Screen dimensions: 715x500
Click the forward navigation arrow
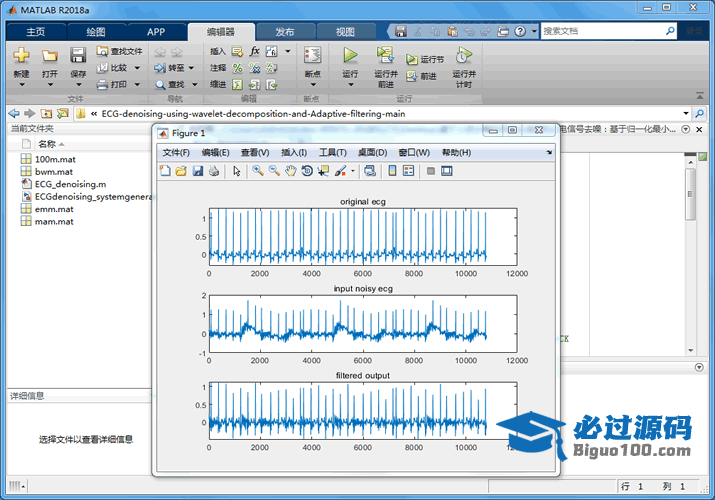(x=30, y=113)
